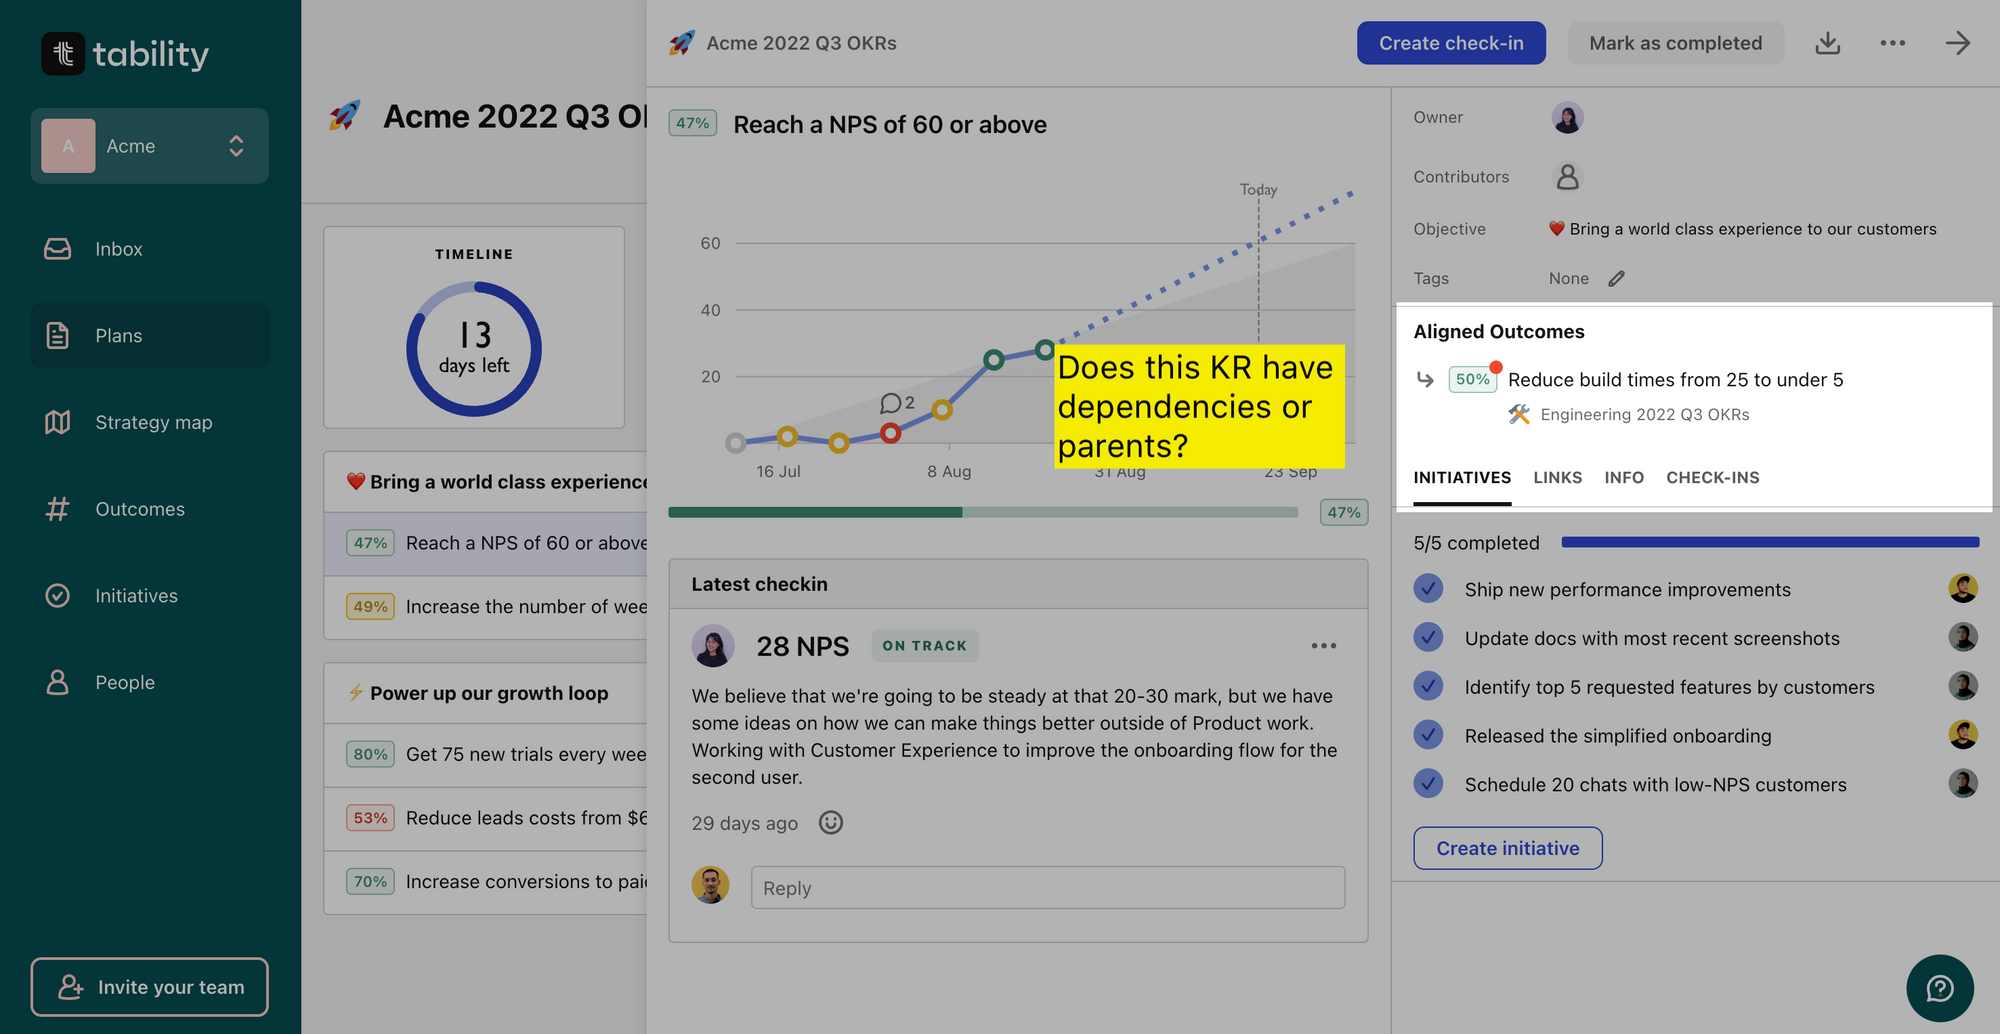Viewport: 2000px width, 1034px height.
Task: Click the Engineering 2022 Q3 OKRs tools icon
Action: pos(1519,414)
